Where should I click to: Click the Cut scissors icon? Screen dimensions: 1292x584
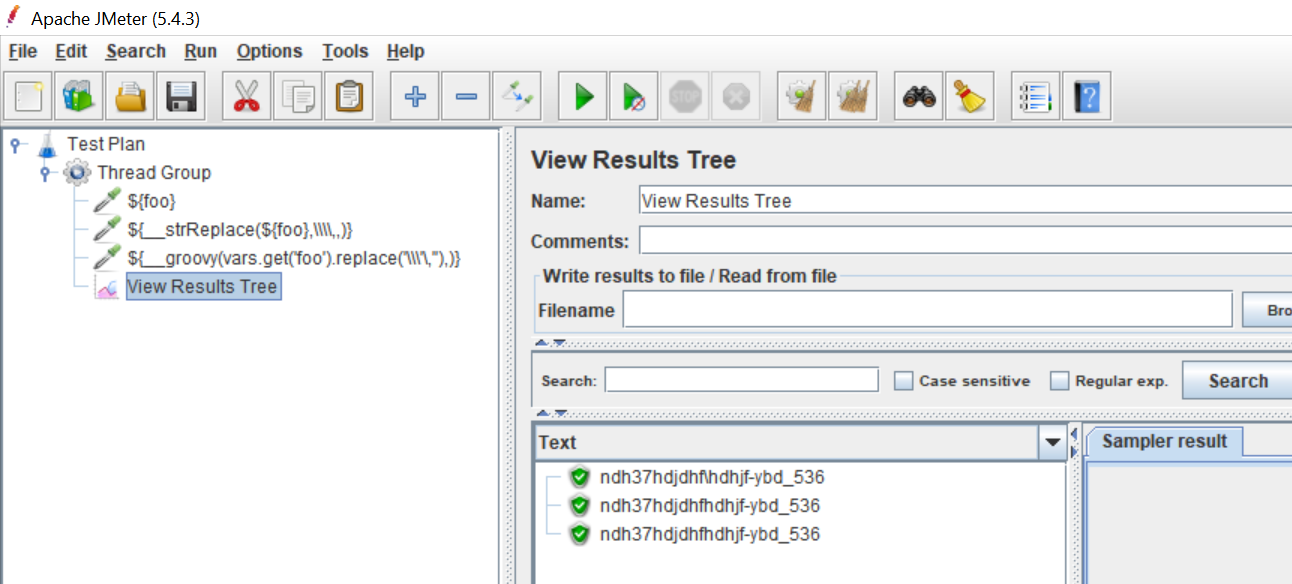246,97
